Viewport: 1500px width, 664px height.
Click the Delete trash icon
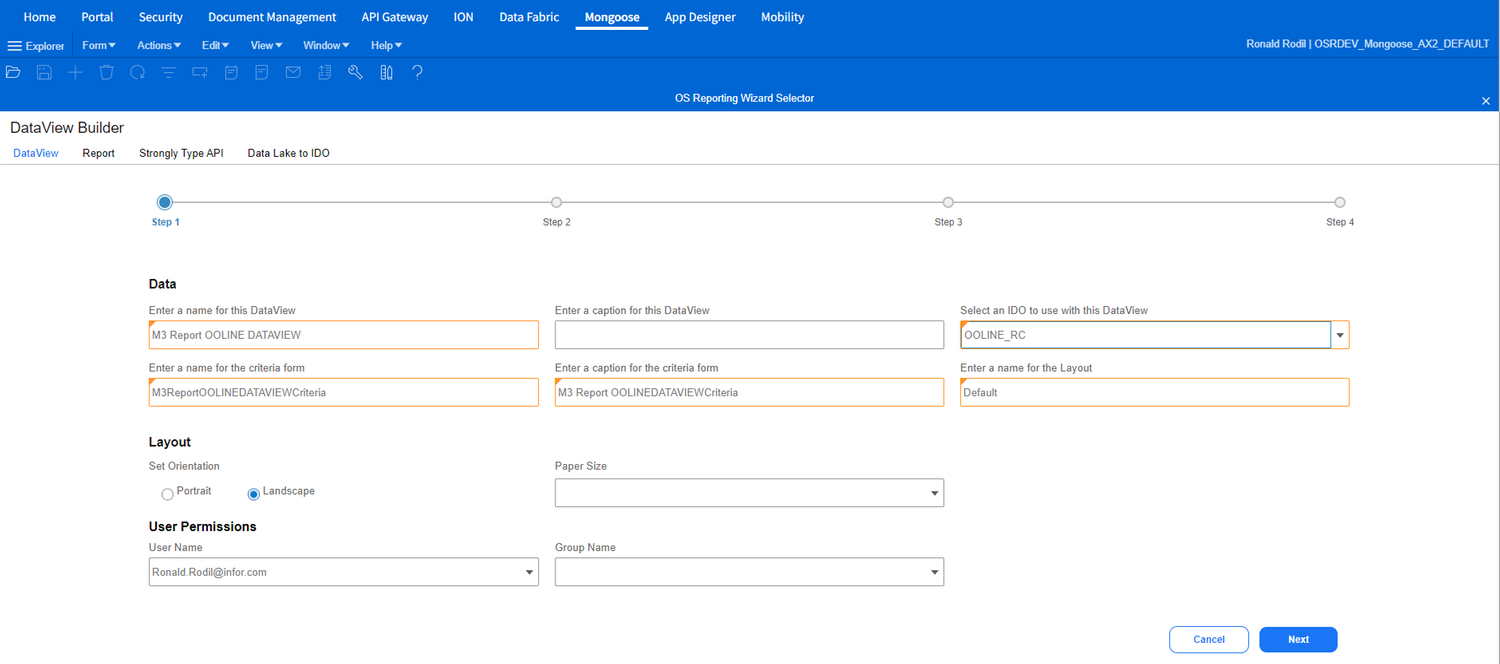tap(106, 71)
